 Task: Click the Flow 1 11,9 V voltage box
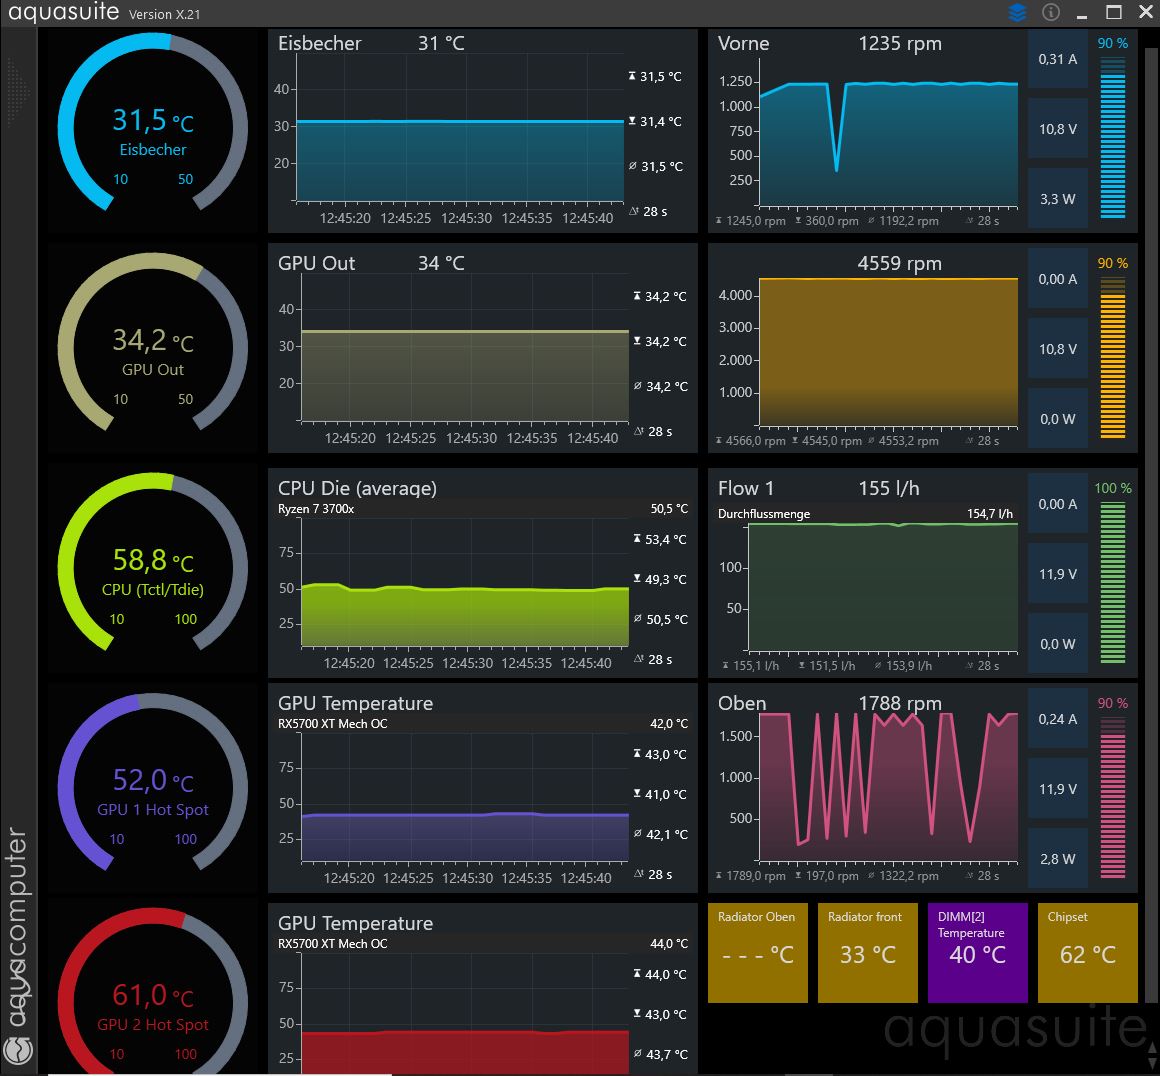(x=1058, y=574)
